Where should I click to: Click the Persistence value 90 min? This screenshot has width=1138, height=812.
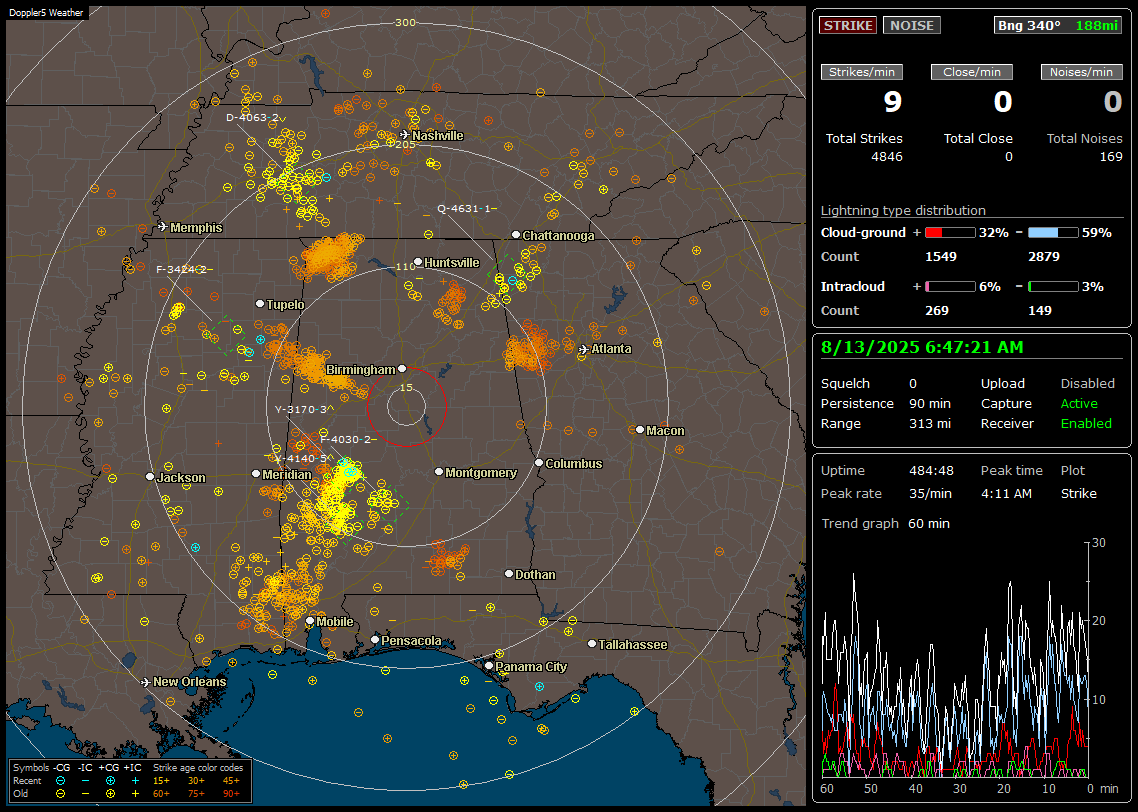(x=930, y=403)
